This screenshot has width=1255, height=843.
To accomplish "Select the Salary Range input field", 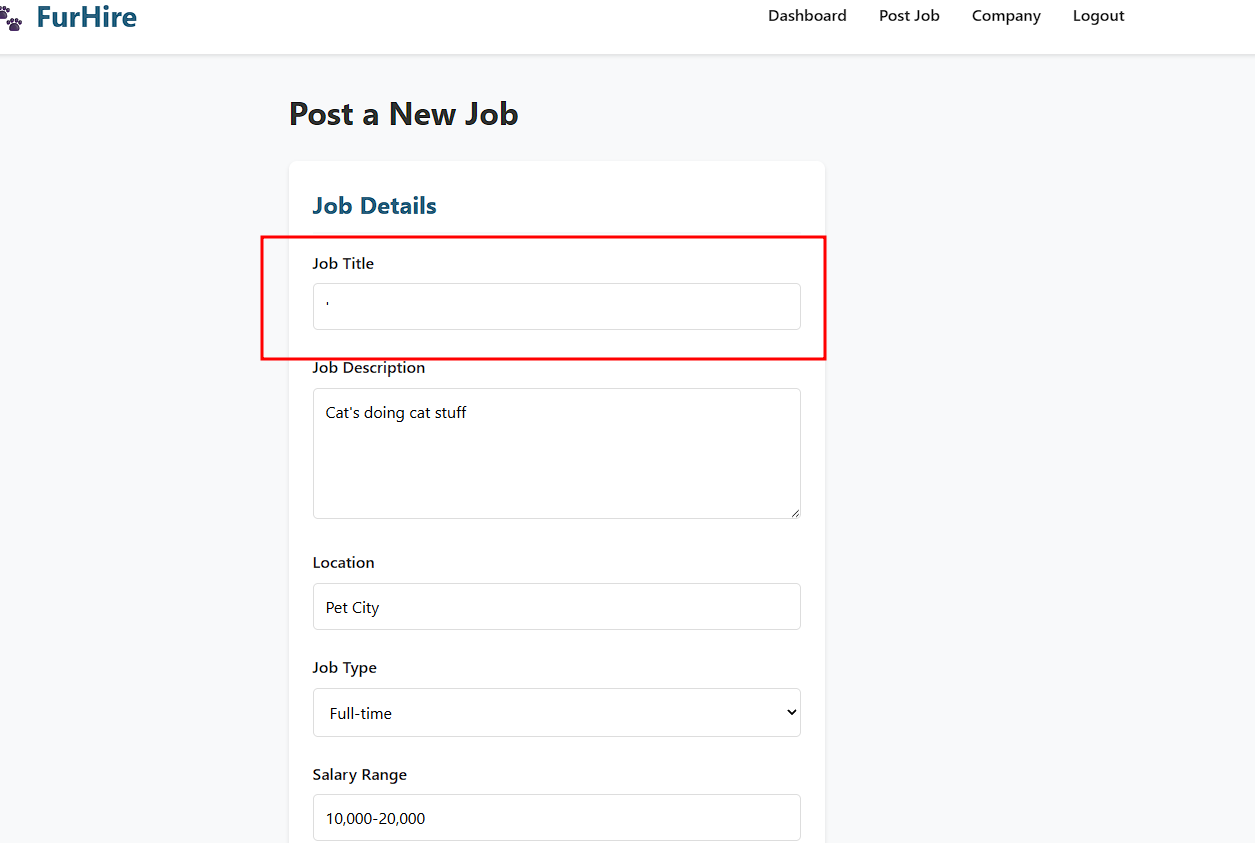I will point(556,818).
